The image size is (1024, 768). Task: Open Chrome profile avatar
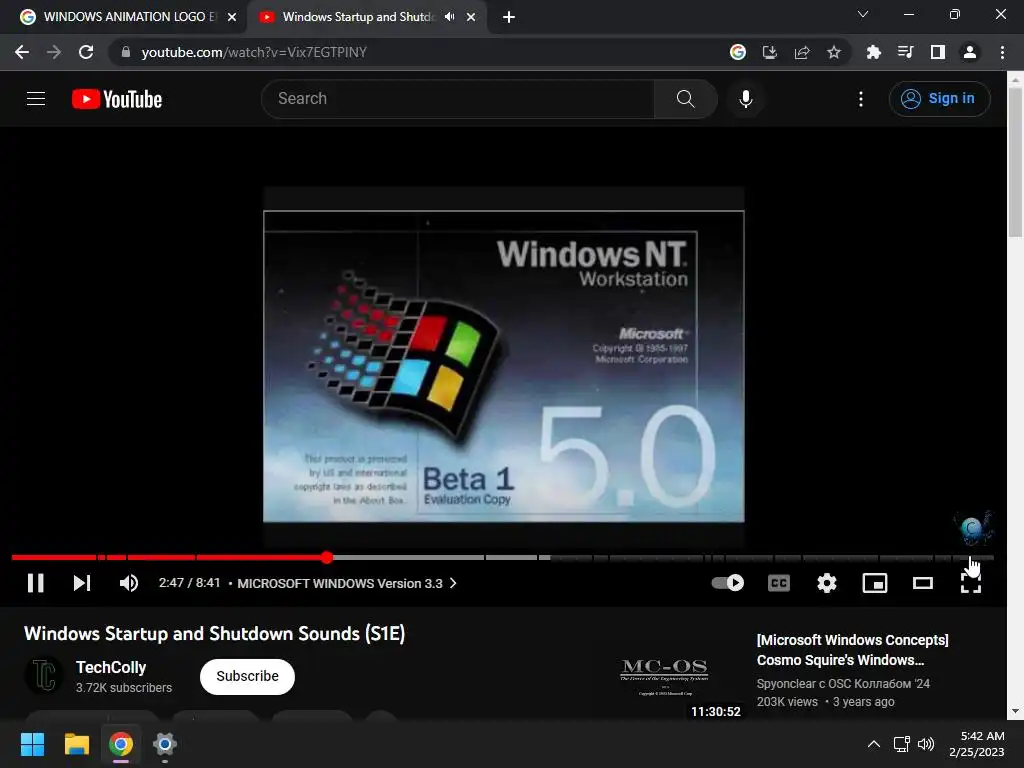[x=970, y=52]
